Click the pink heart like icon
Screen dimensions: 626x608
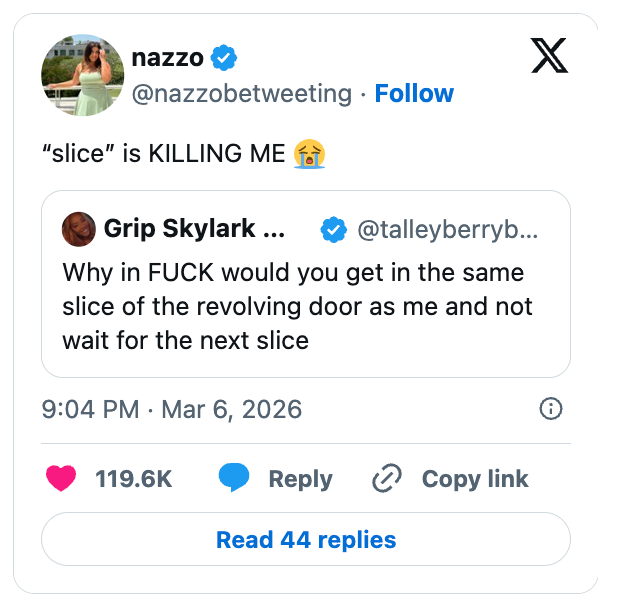point(62,479)
